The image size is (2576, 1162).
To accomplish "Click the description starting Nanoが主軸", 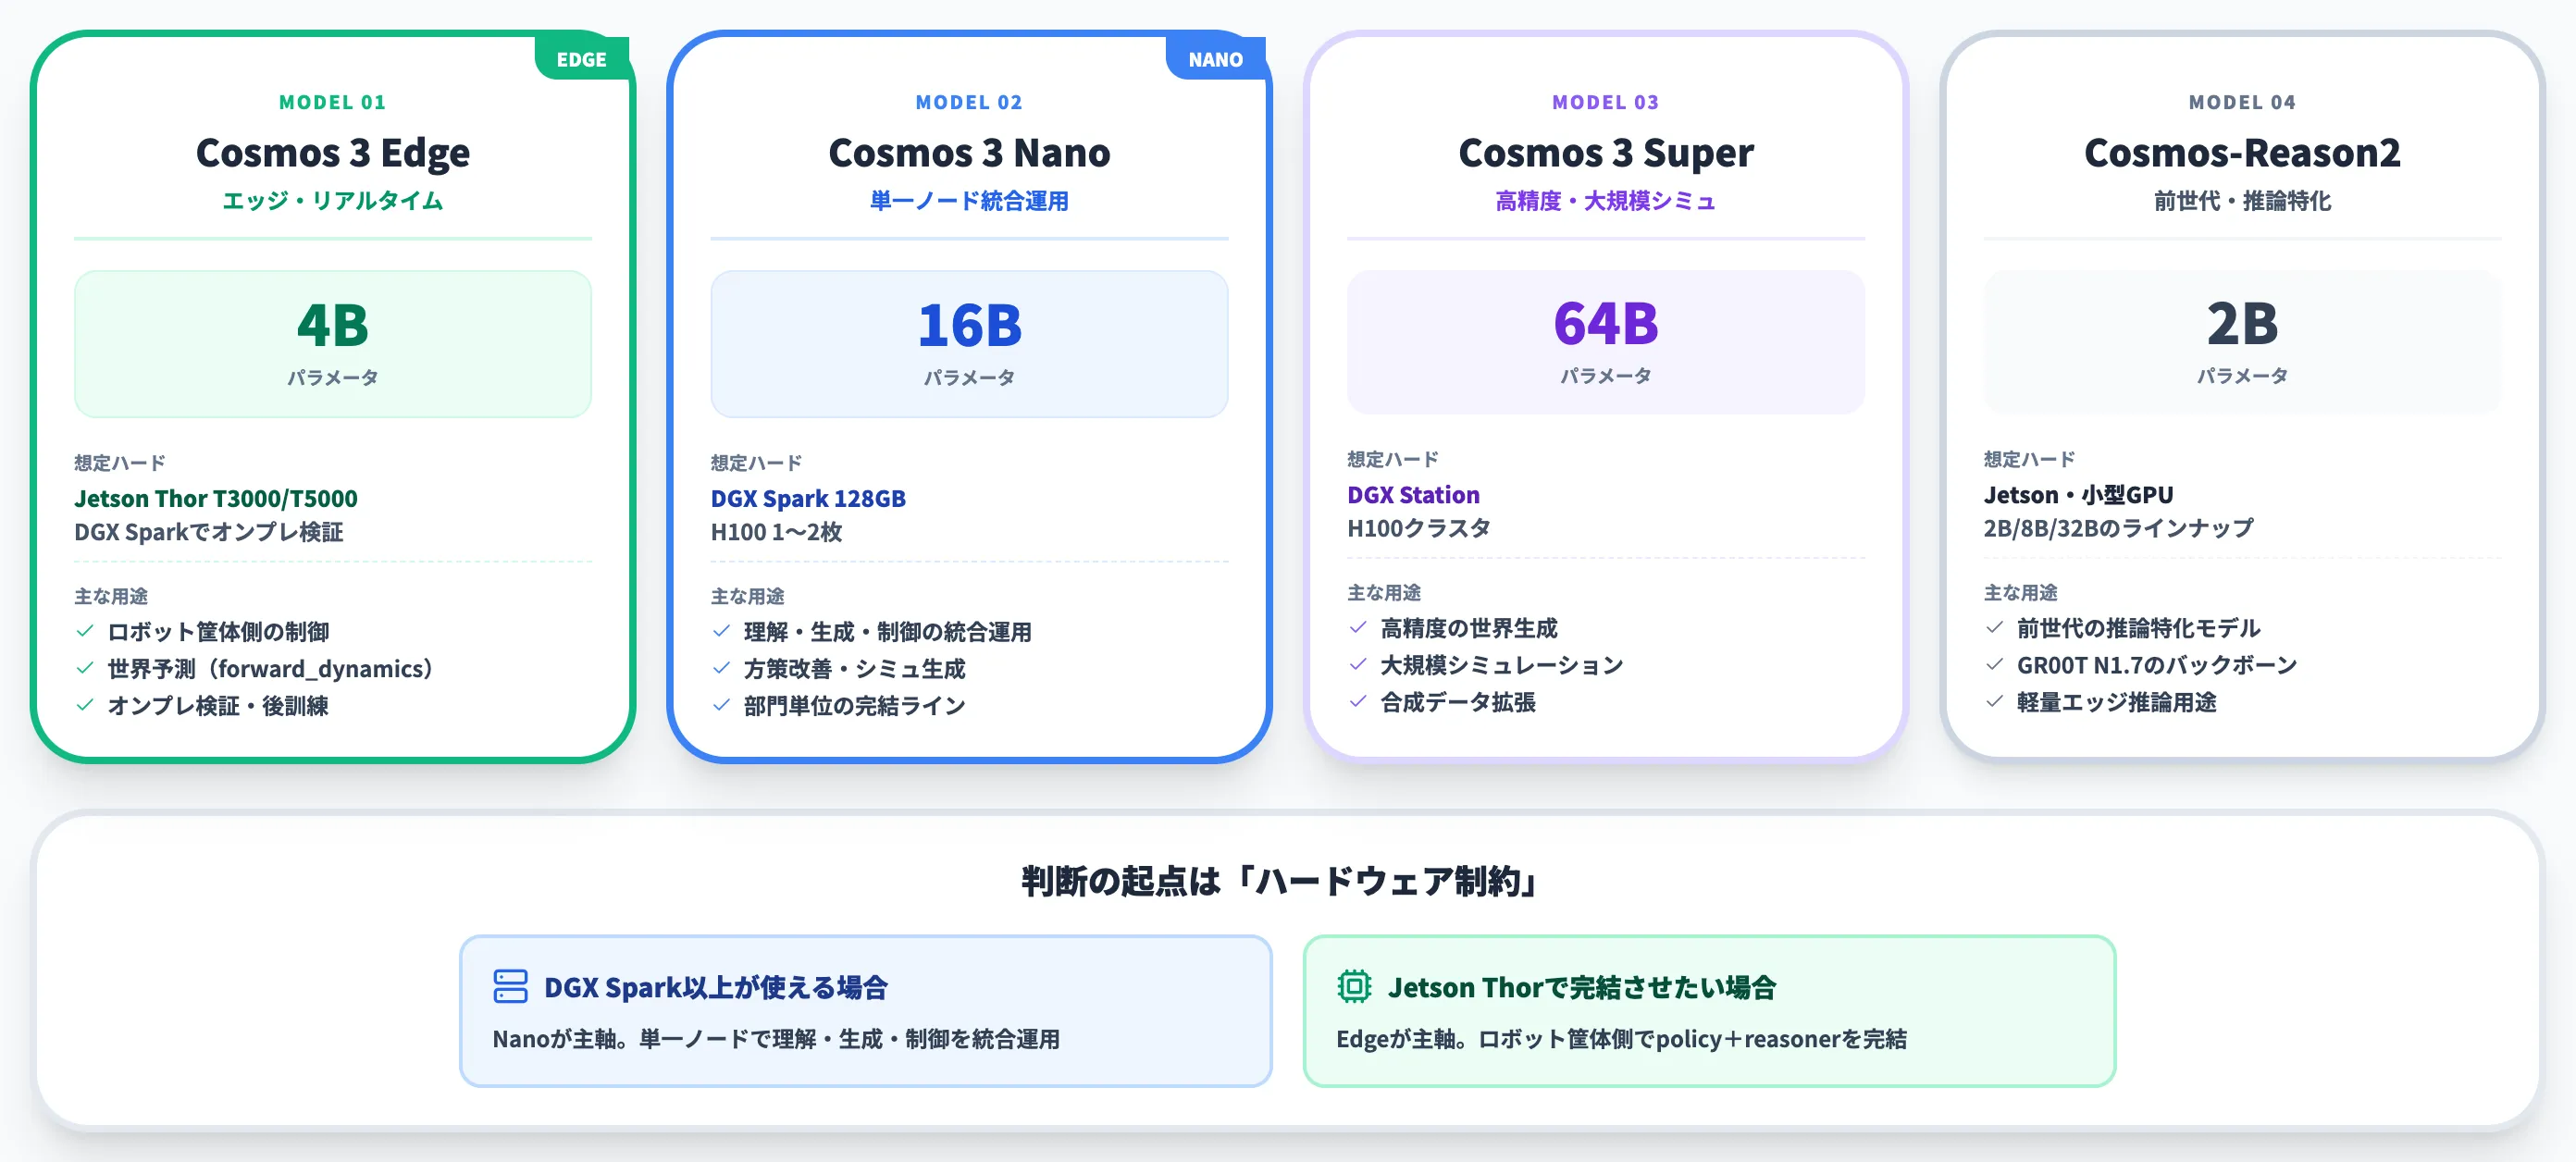I will [776, 1039].
